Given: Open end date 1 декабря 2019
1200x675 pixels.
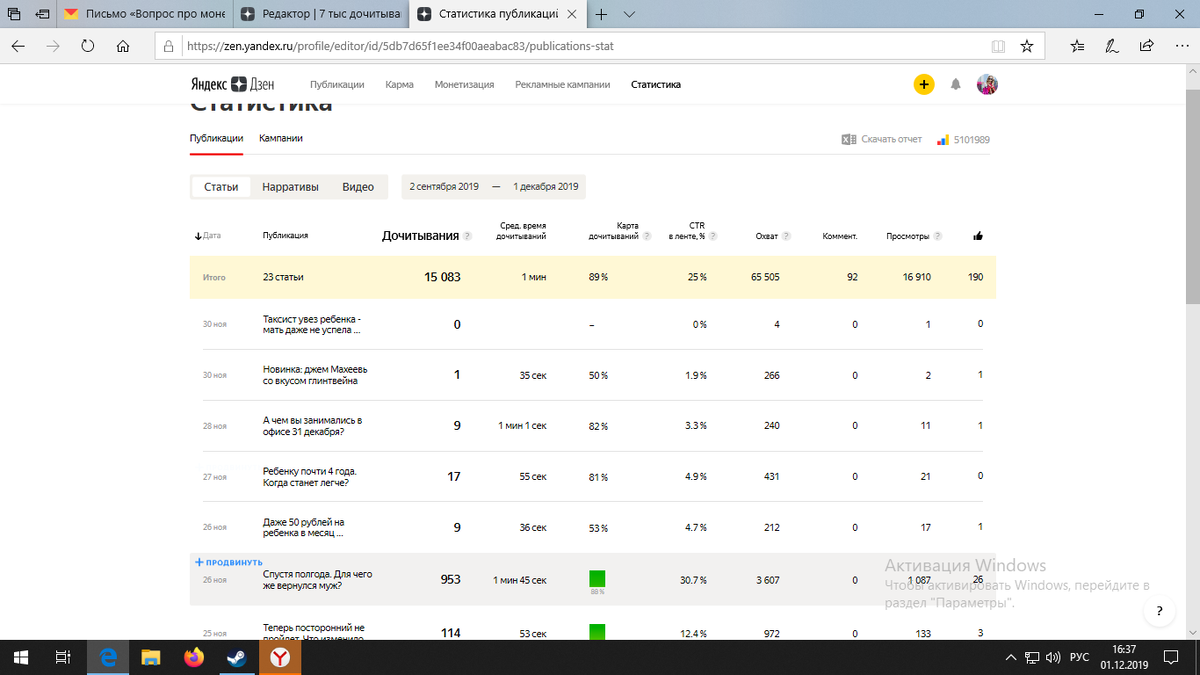Looking at the screenshot, I should tap(546, 187).
